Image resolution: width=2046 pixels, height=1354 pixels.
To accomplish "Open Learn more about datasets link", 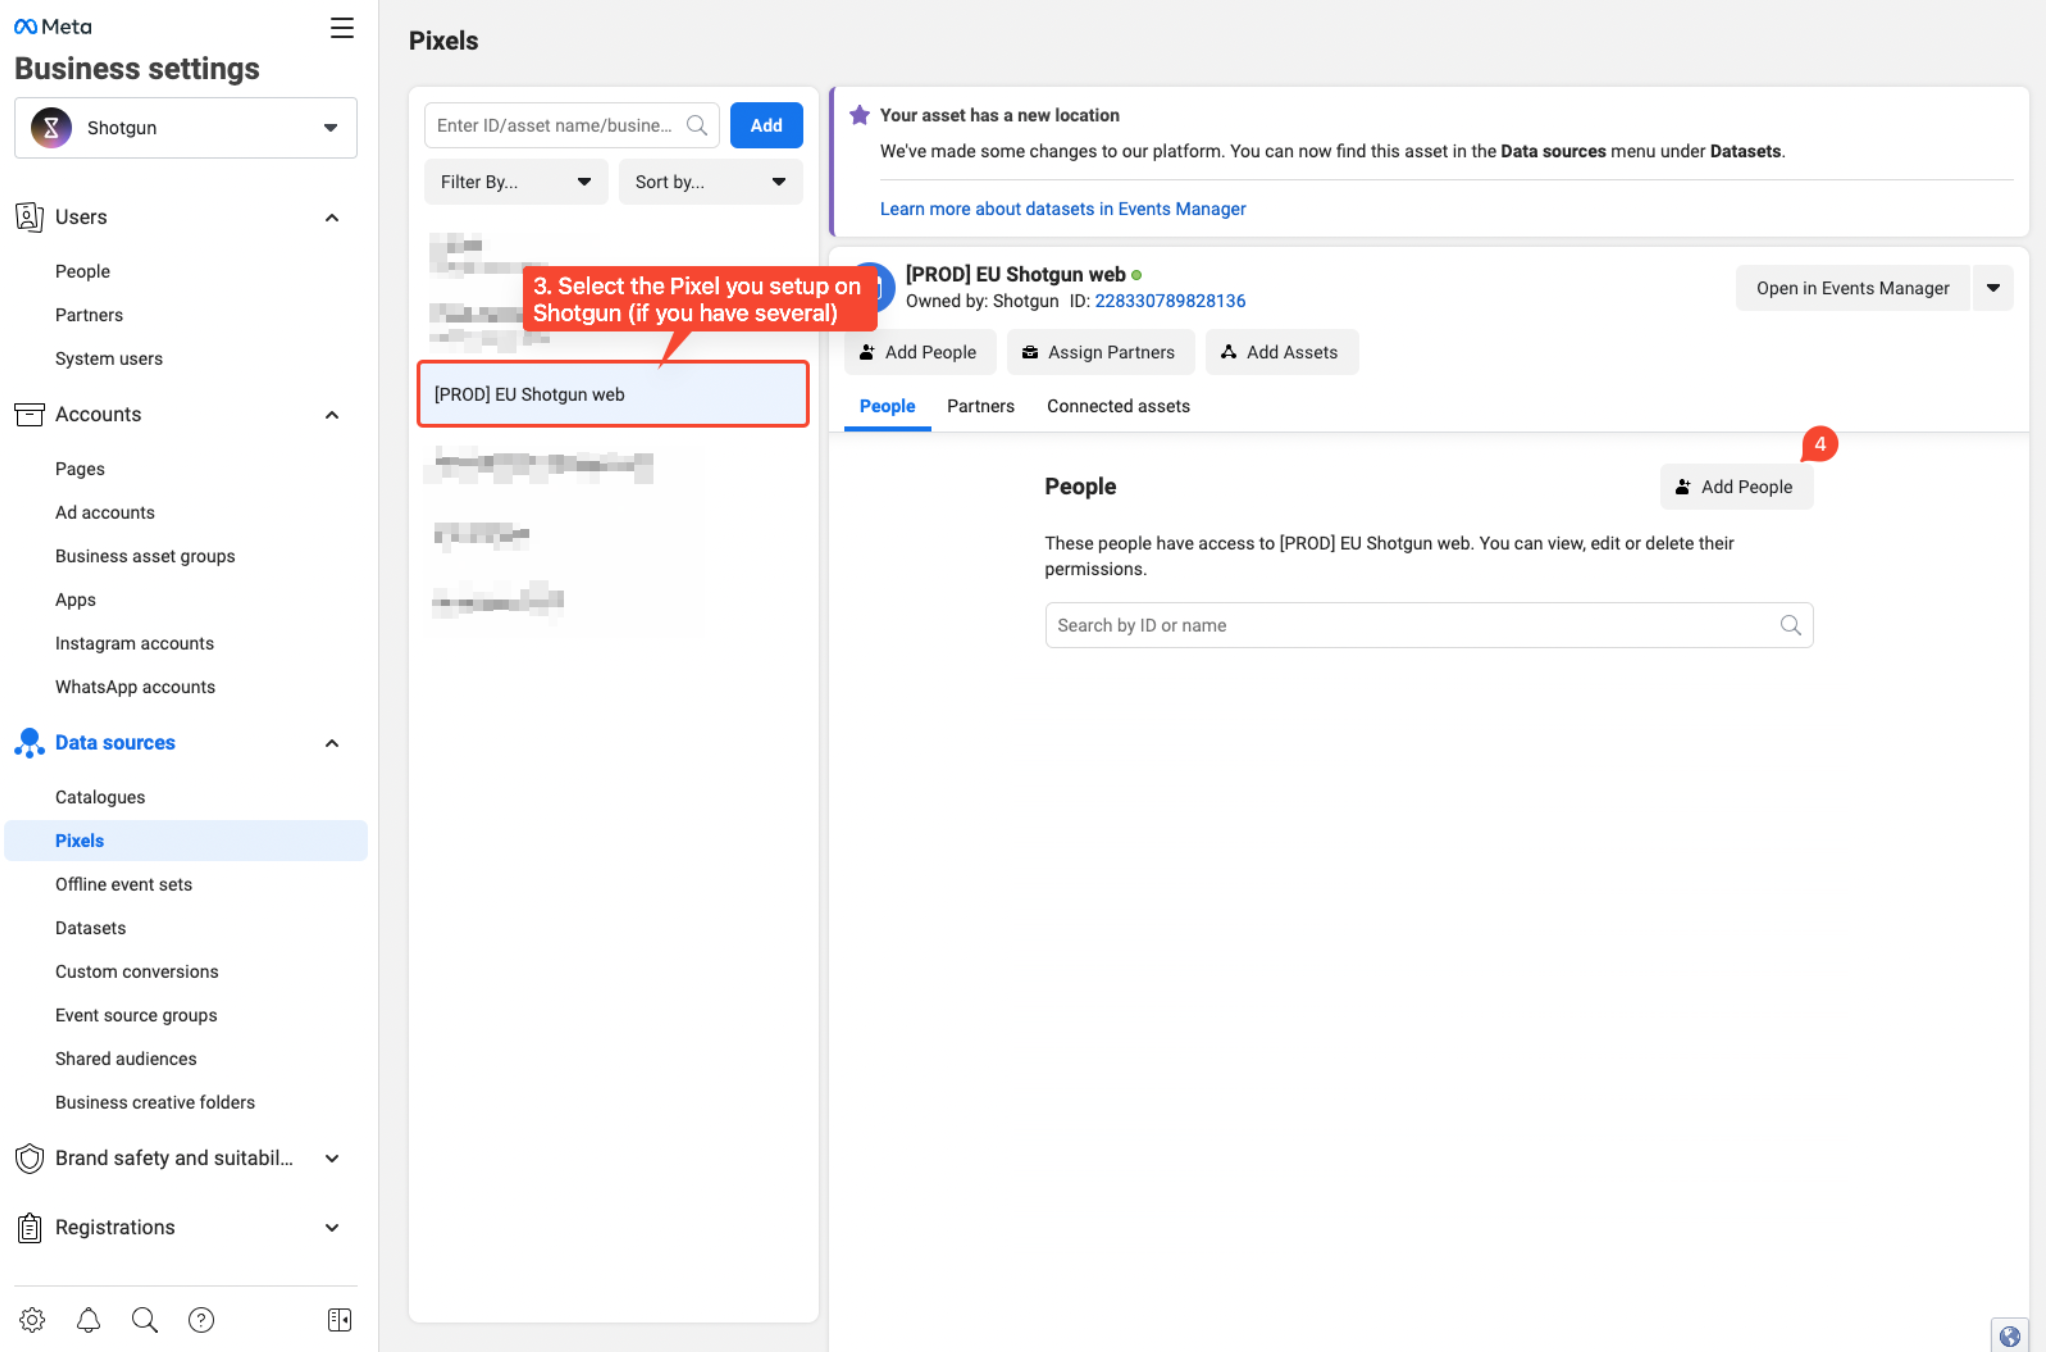I will click(1062, 209).
